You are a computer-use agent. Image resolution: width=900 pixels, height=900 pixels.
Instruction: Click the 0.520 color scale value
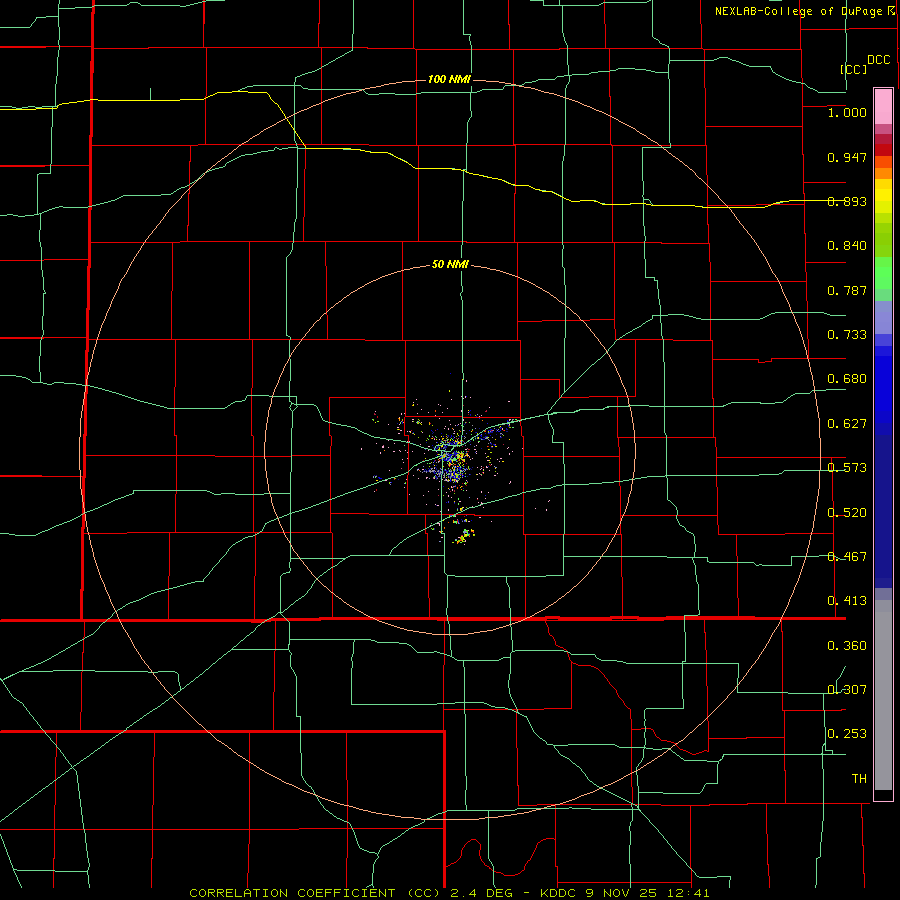(847, 513)
